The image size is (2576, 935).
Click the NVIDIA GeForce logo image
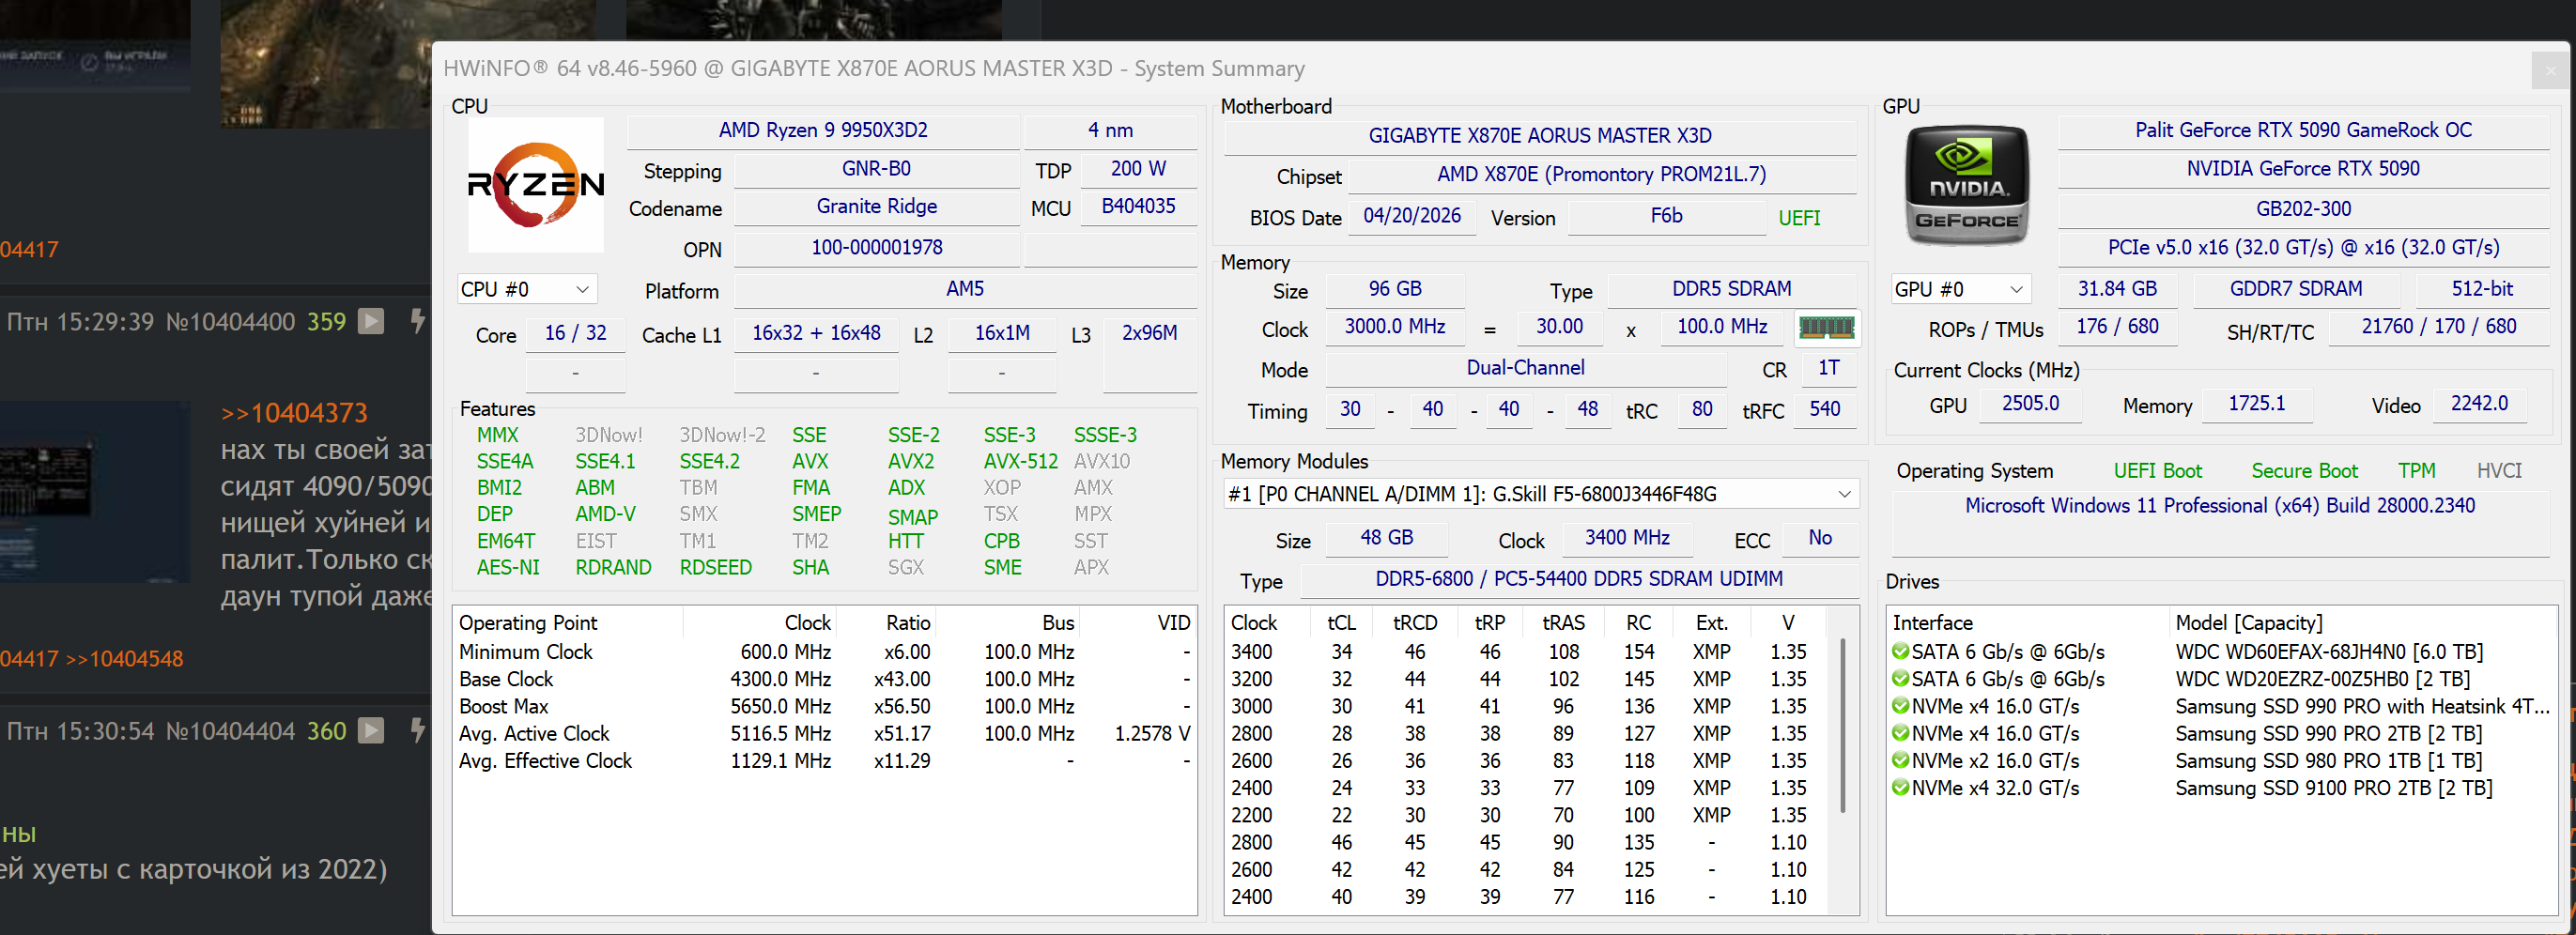1966,185
